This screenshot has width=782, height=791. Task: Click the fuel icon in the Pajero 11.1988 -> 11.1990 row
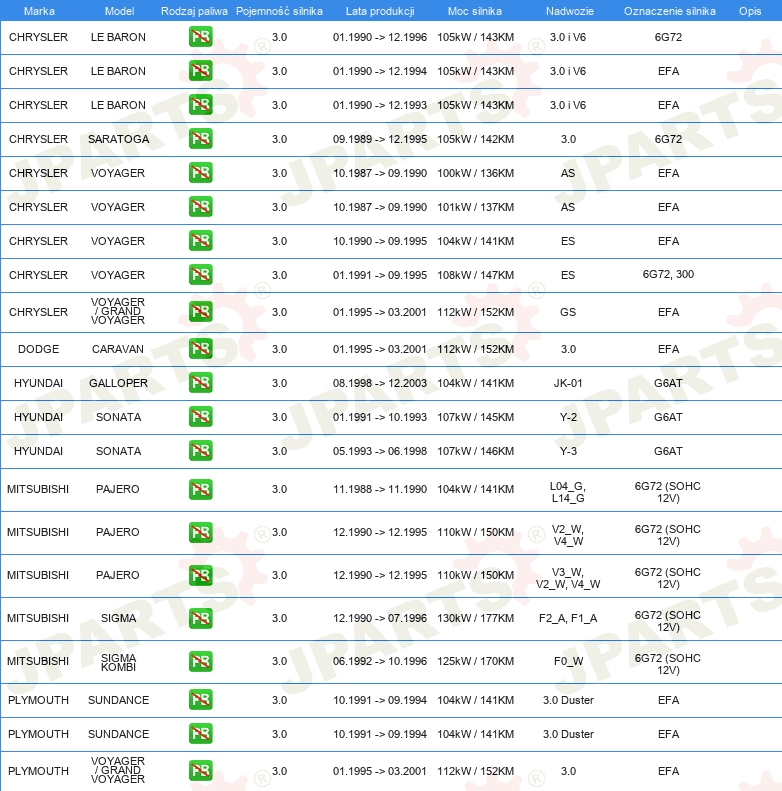coord(201,489)
